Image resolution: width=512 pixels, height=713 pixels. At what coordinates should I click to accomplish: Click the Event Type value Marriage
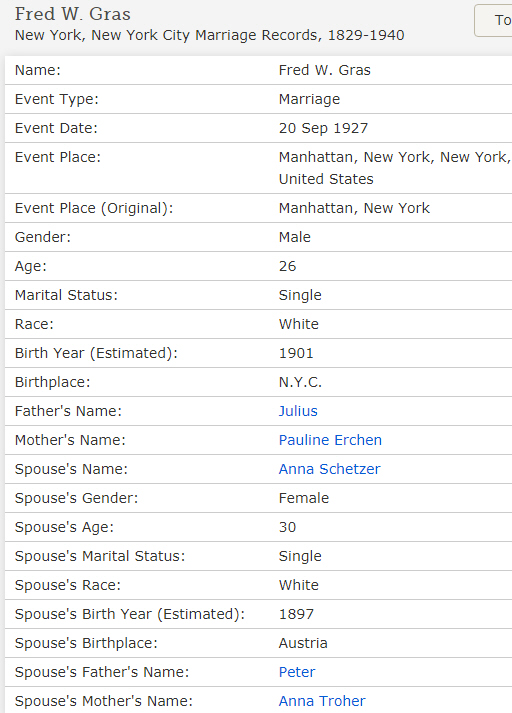click(309, 99)
